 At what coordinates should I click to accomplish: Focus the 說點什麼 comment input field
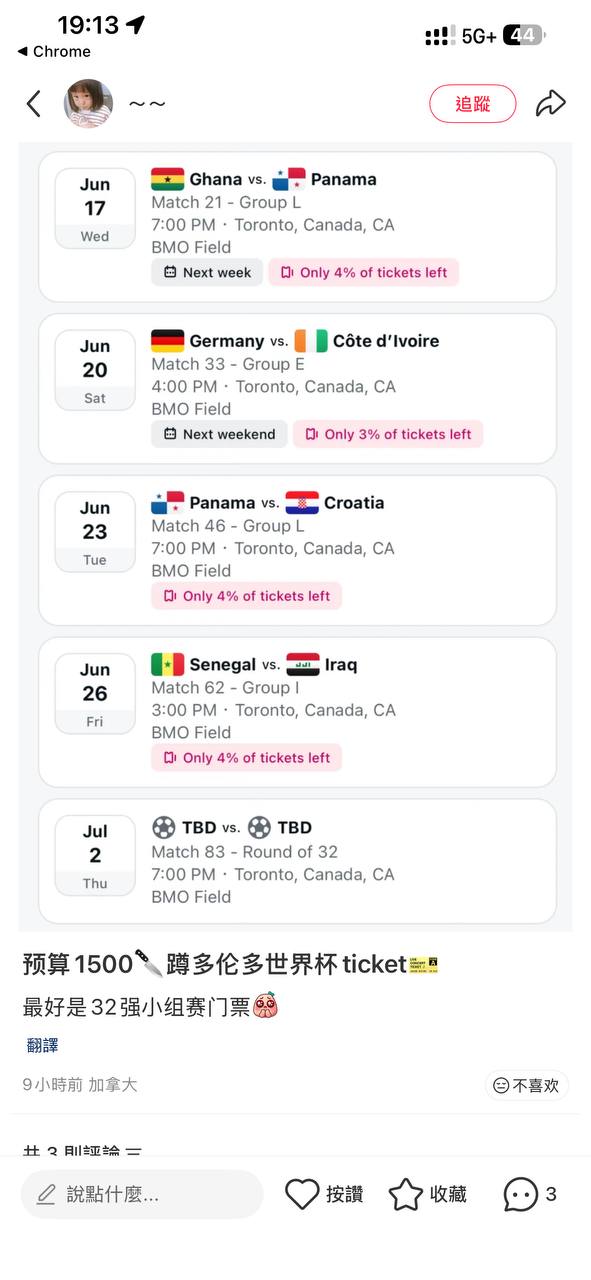141,1194
